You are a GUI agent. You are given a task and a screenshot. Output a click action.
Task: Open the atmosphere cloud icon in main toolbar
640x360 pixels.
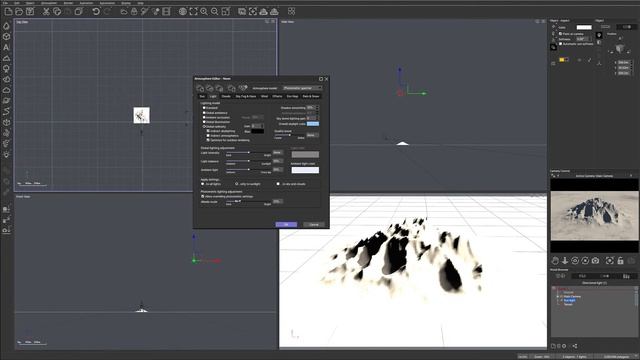click(124, 11)
